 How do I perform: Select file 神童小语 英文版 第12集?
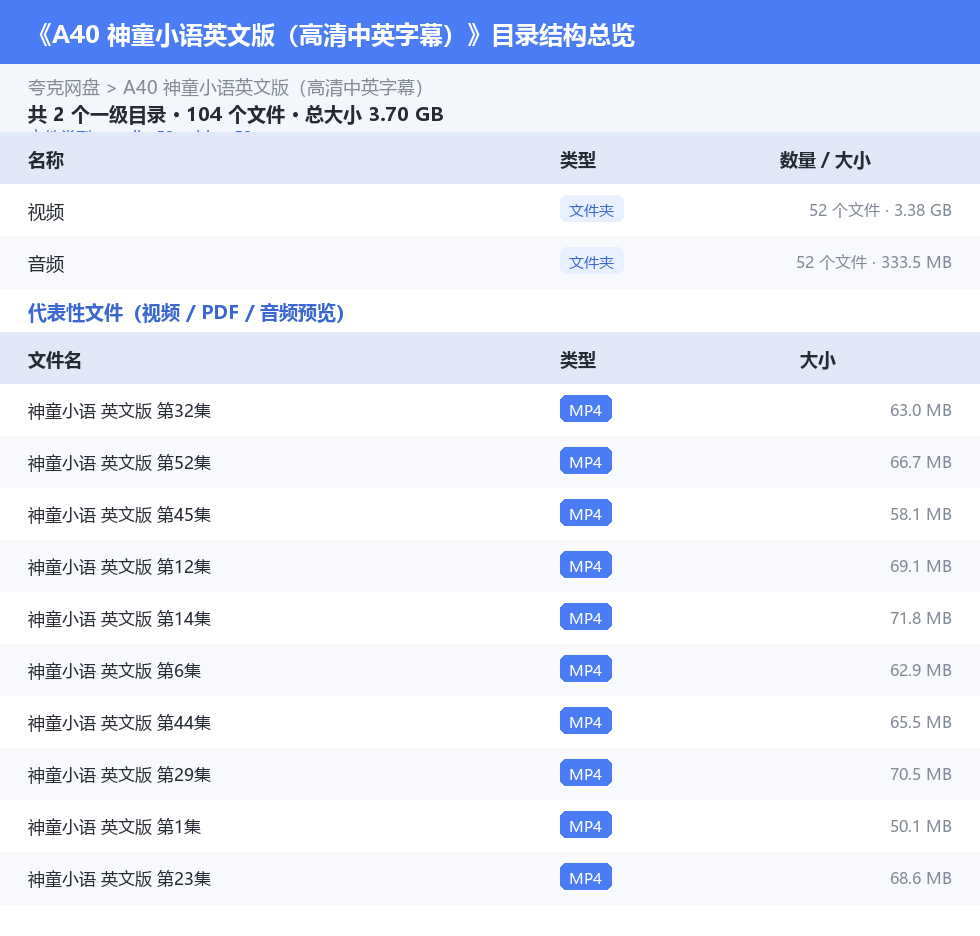119,566
